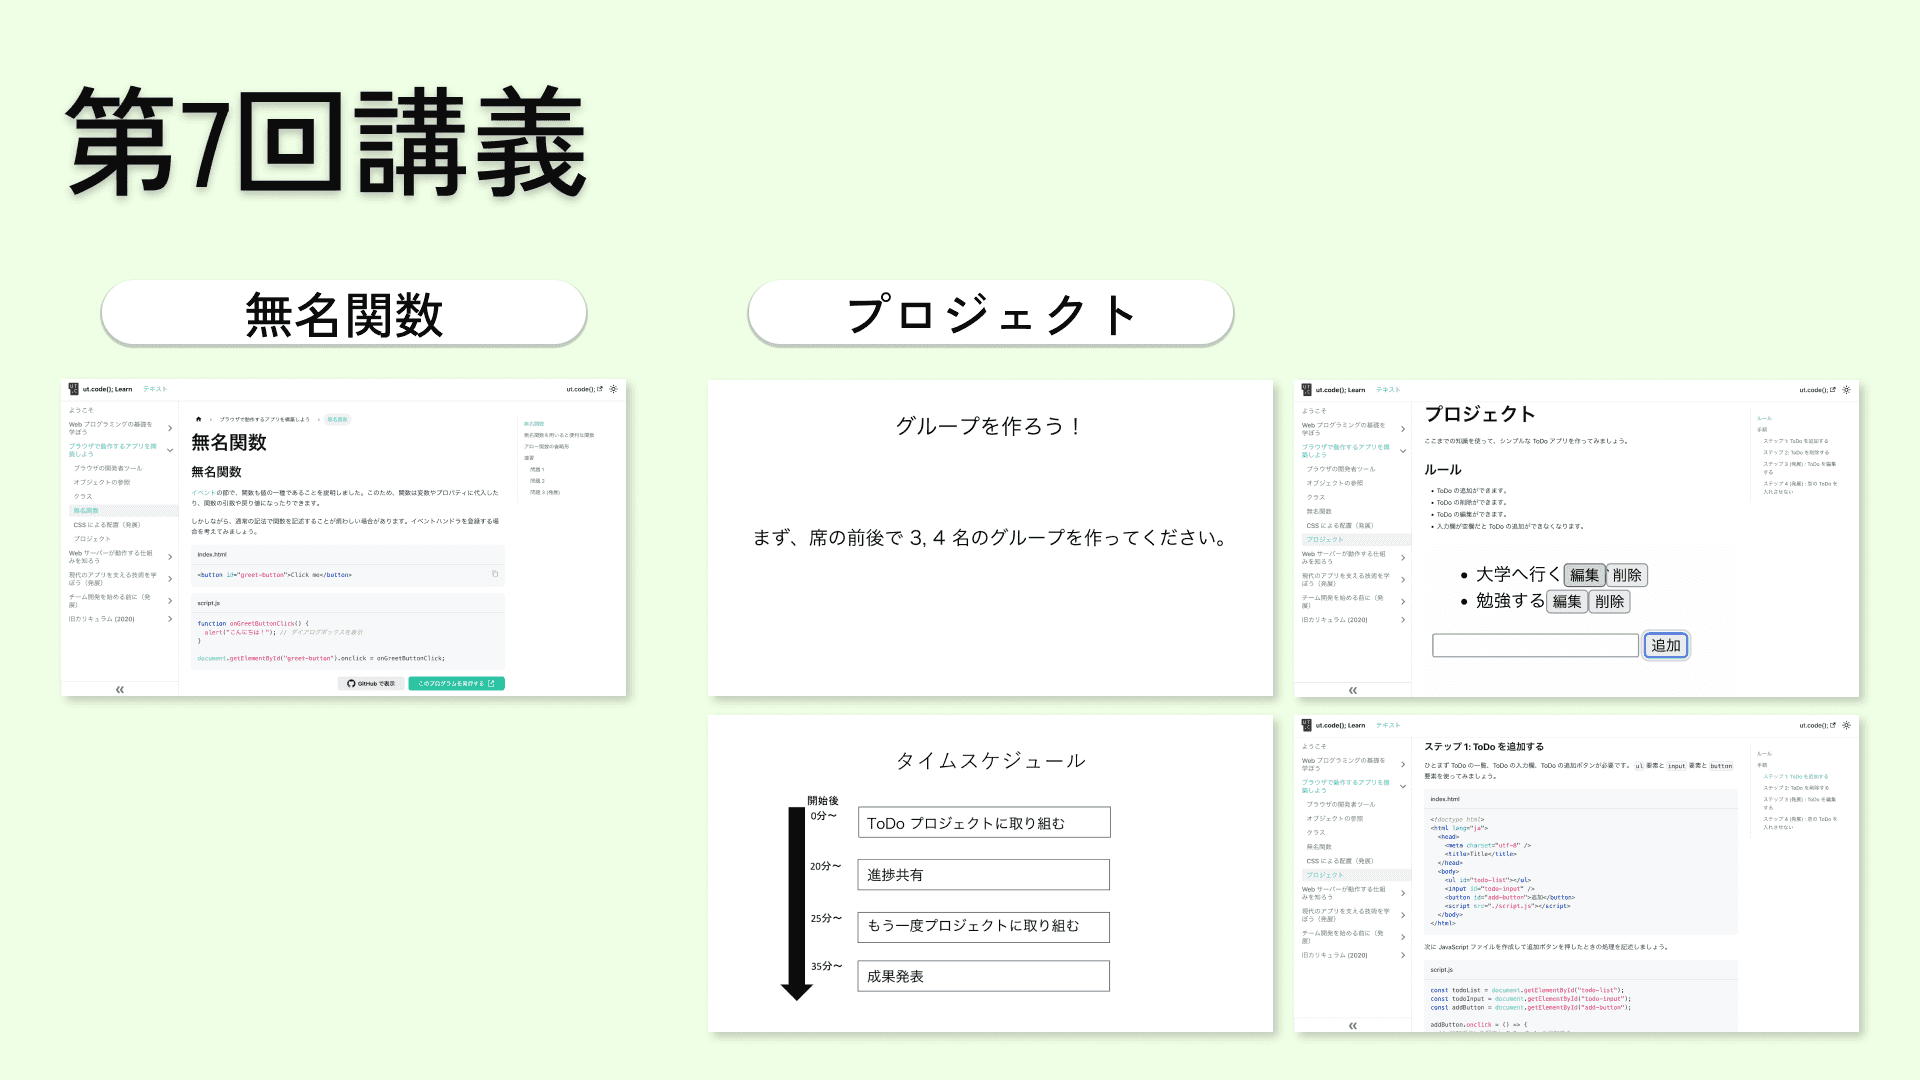Click 削除 button next to 勉強する
1920x1080 pixels.
[x=1609, y=601]
